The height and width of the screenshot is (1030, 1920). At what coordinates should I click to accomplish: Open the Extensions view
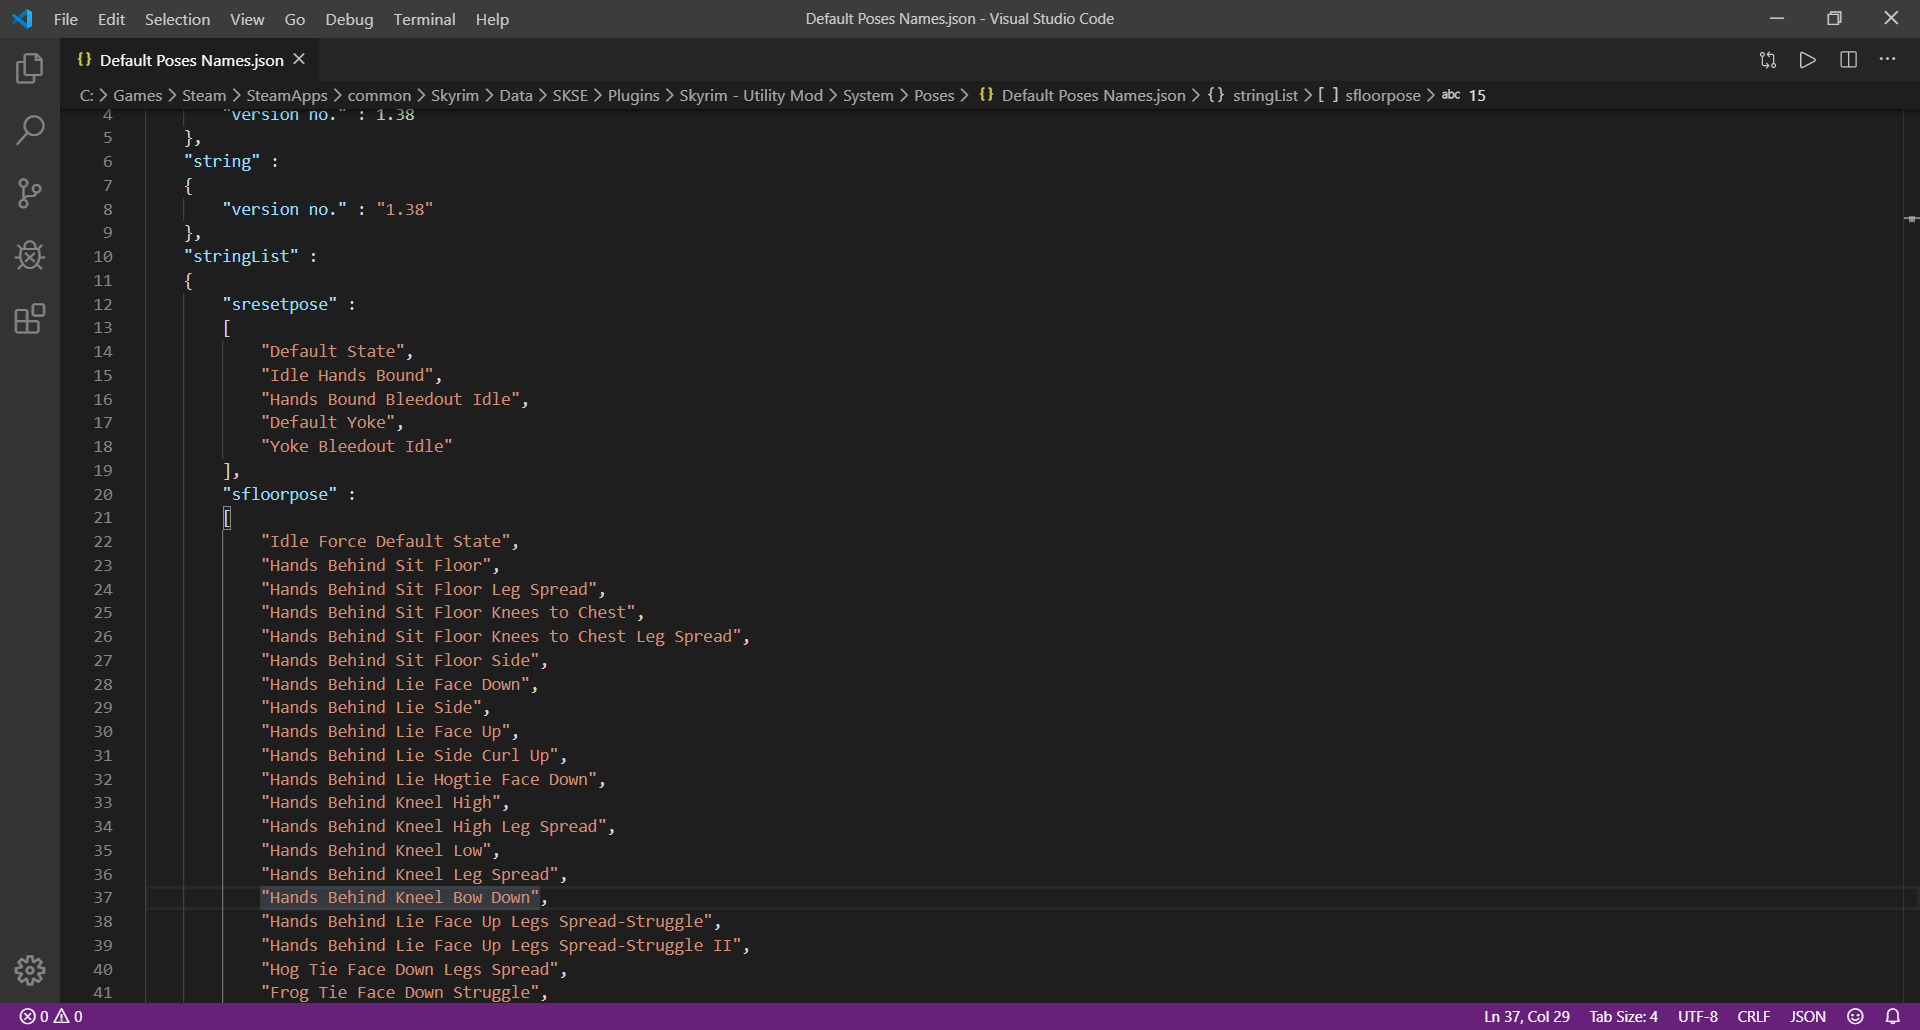point(30,319)
